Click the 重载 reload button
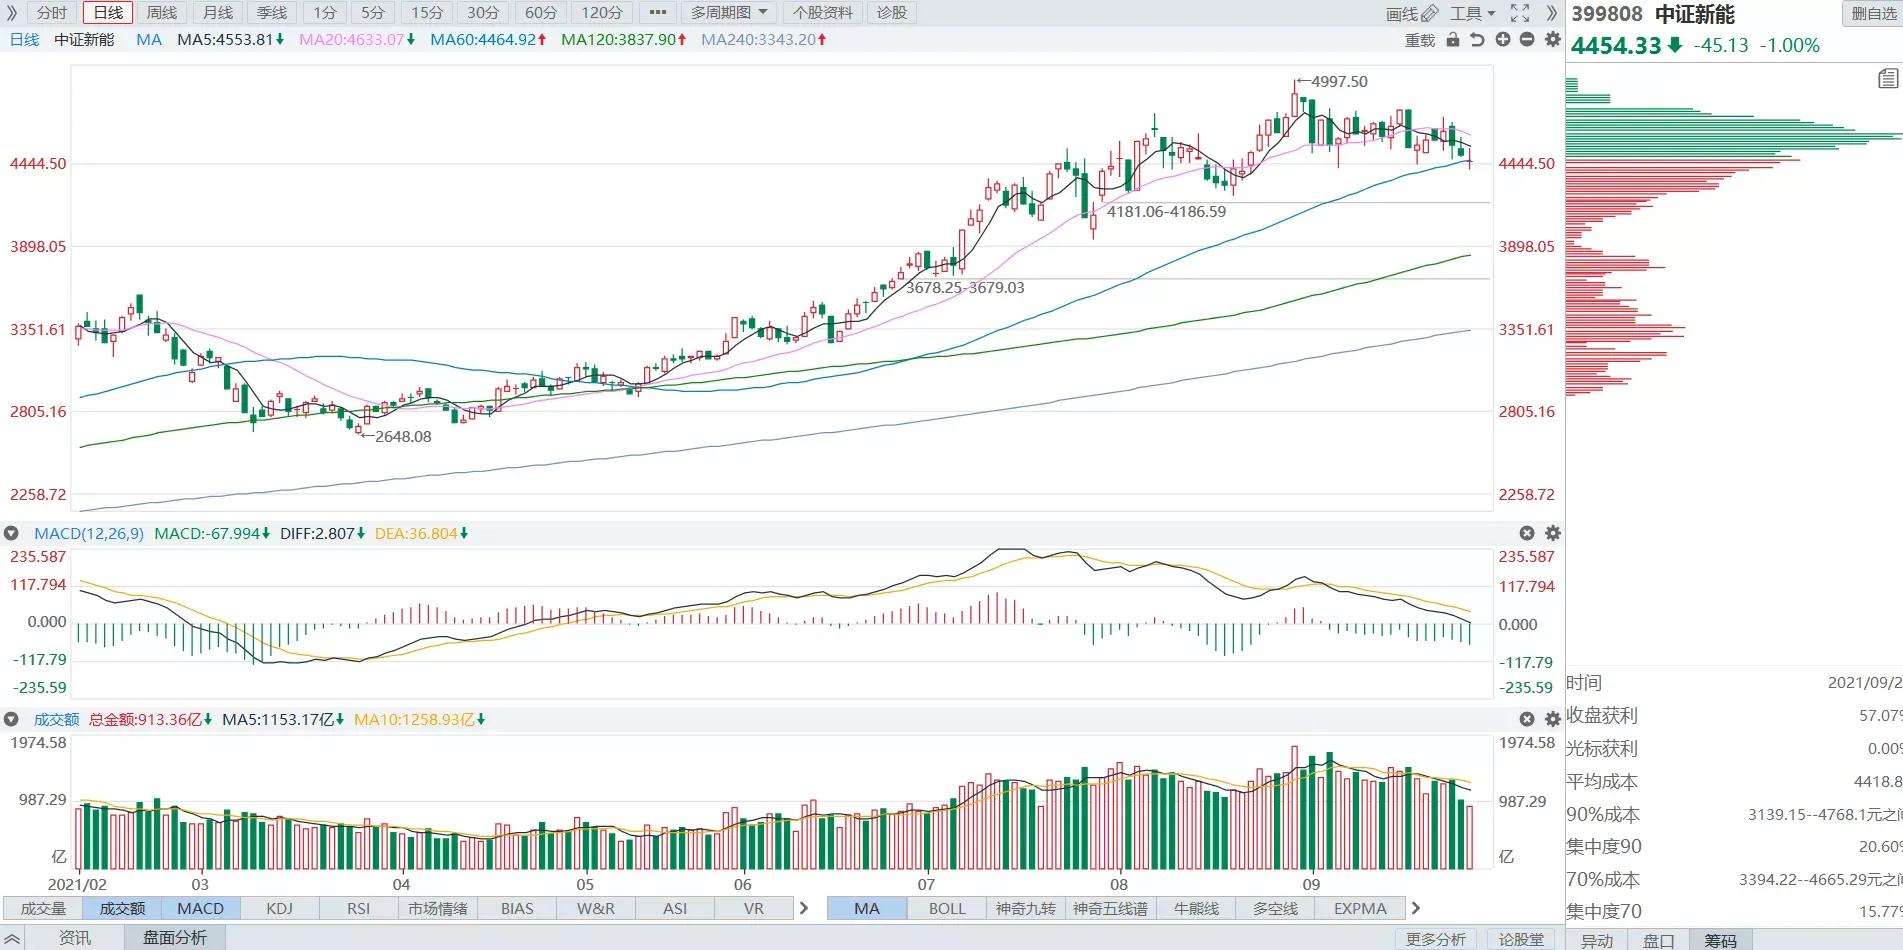 (x=1420, y=40)
